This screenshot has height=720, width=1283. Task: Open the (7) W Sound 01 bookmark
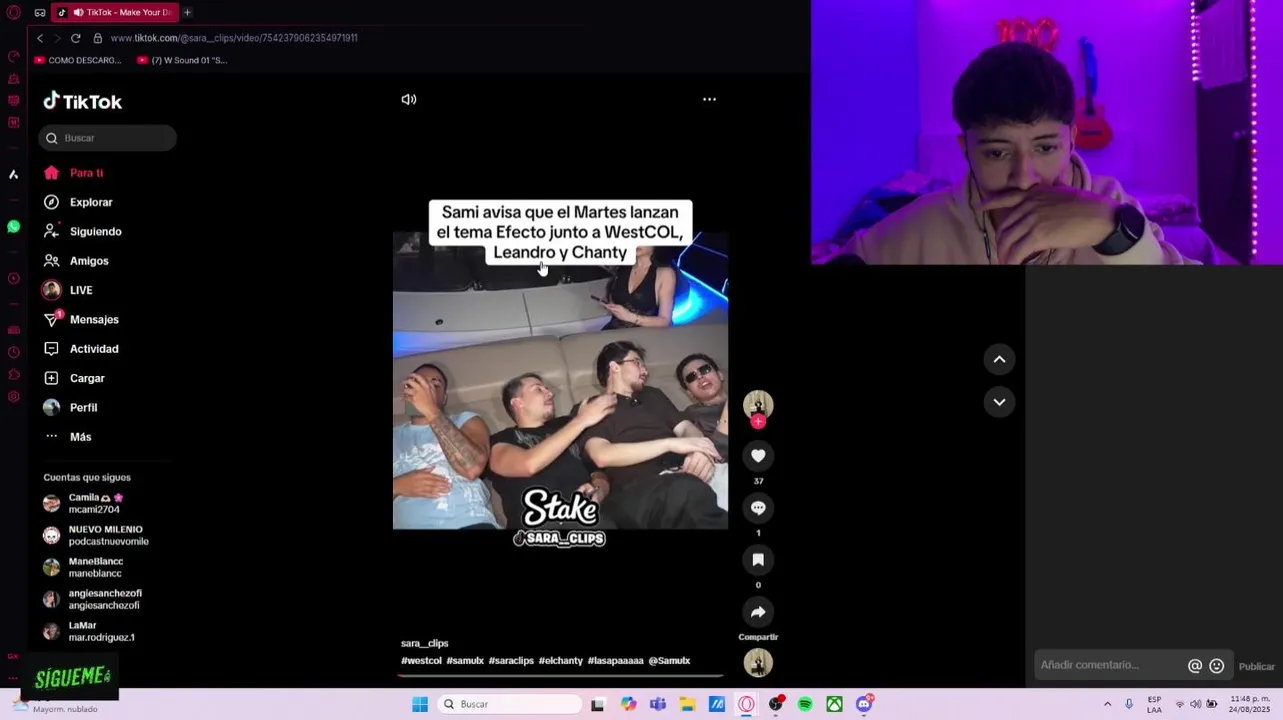(x=182, y=60)
